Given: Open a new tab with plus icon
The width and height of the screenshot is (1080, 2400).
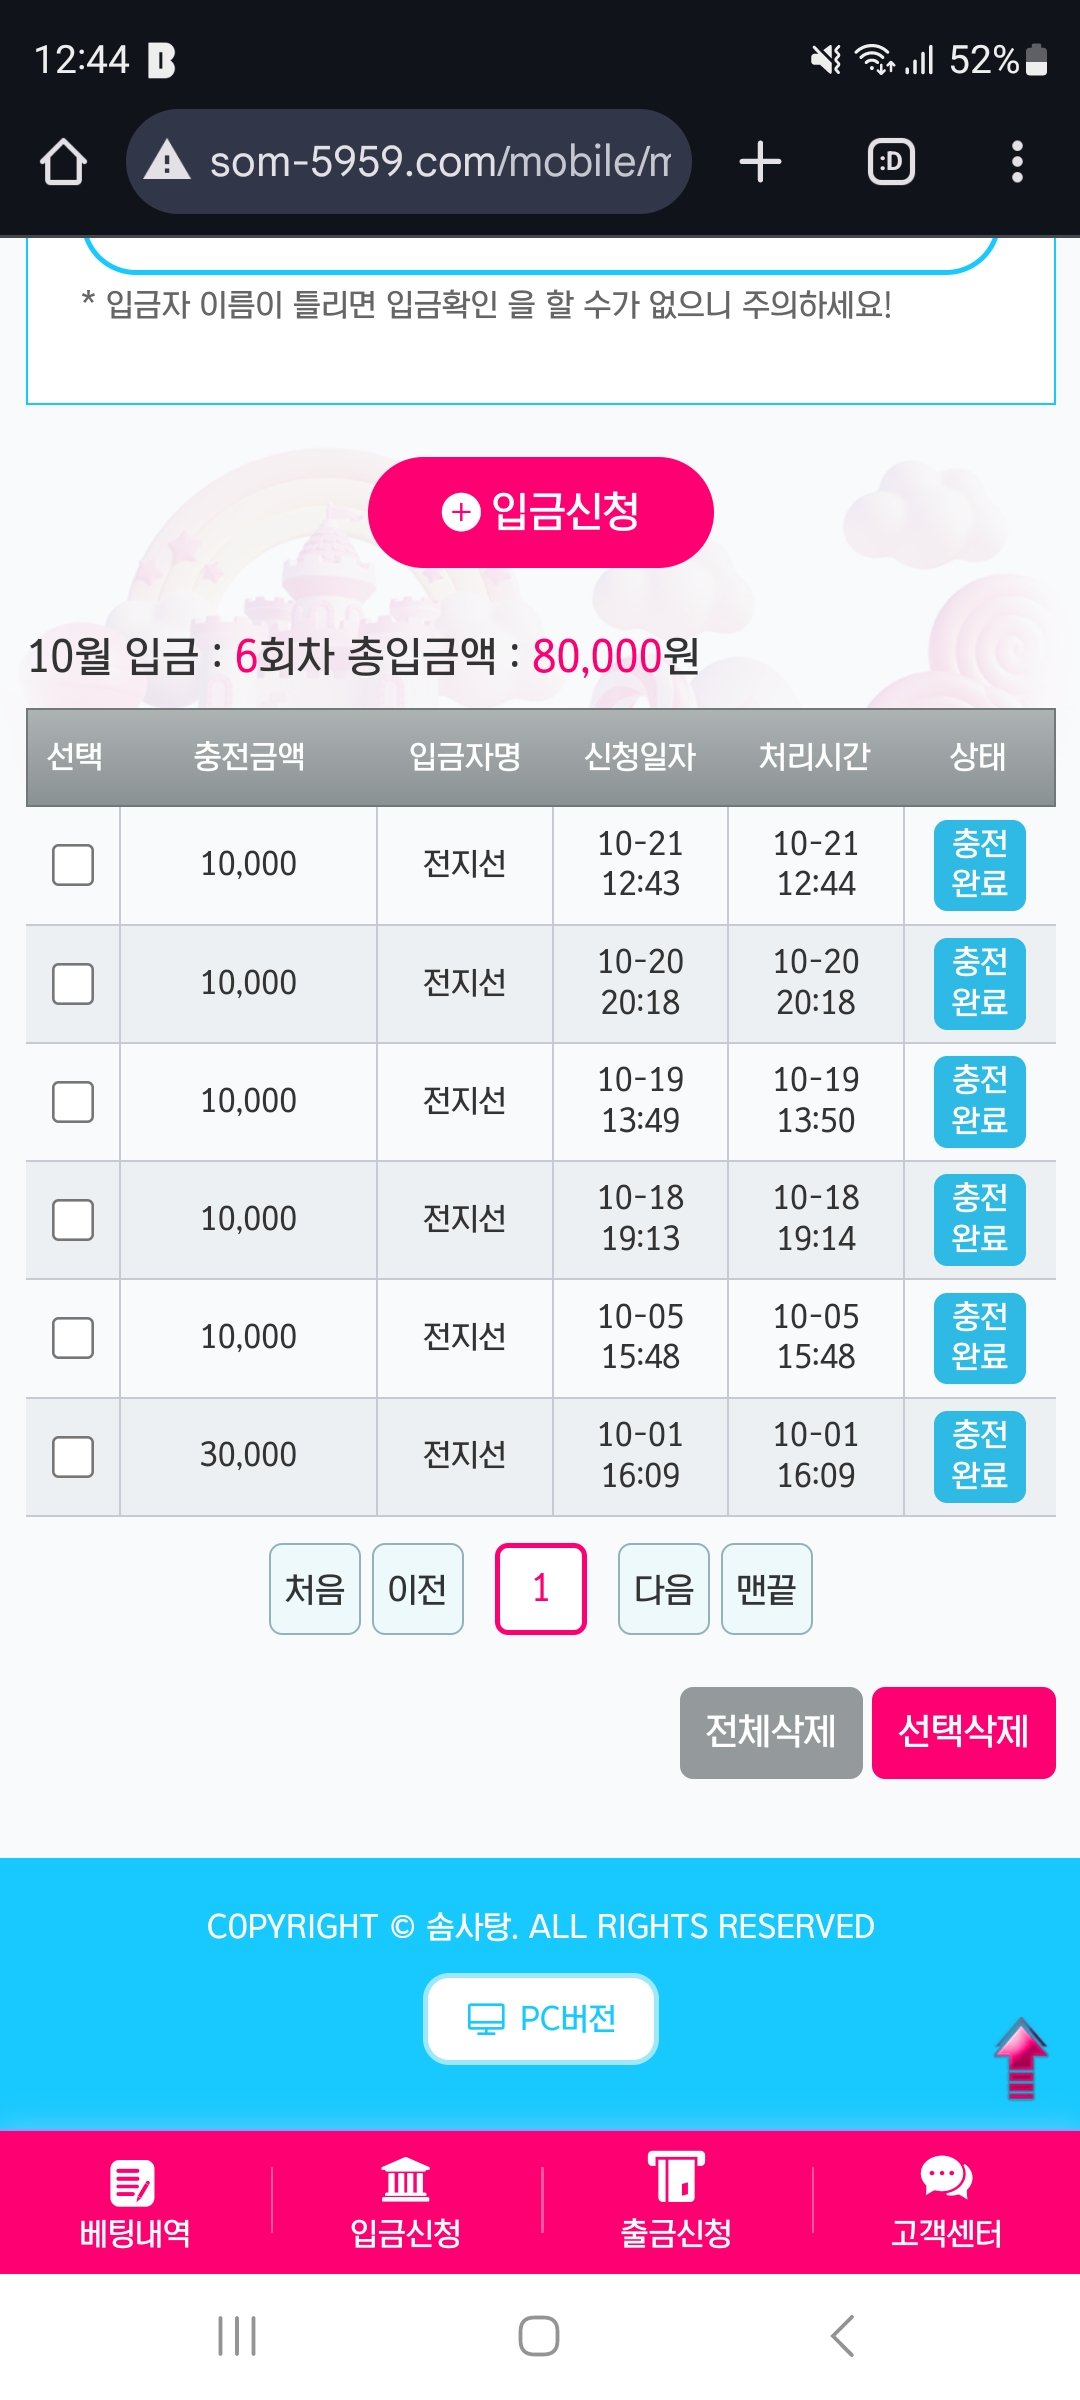Looking at the screenshot, I should click(760, 162).
